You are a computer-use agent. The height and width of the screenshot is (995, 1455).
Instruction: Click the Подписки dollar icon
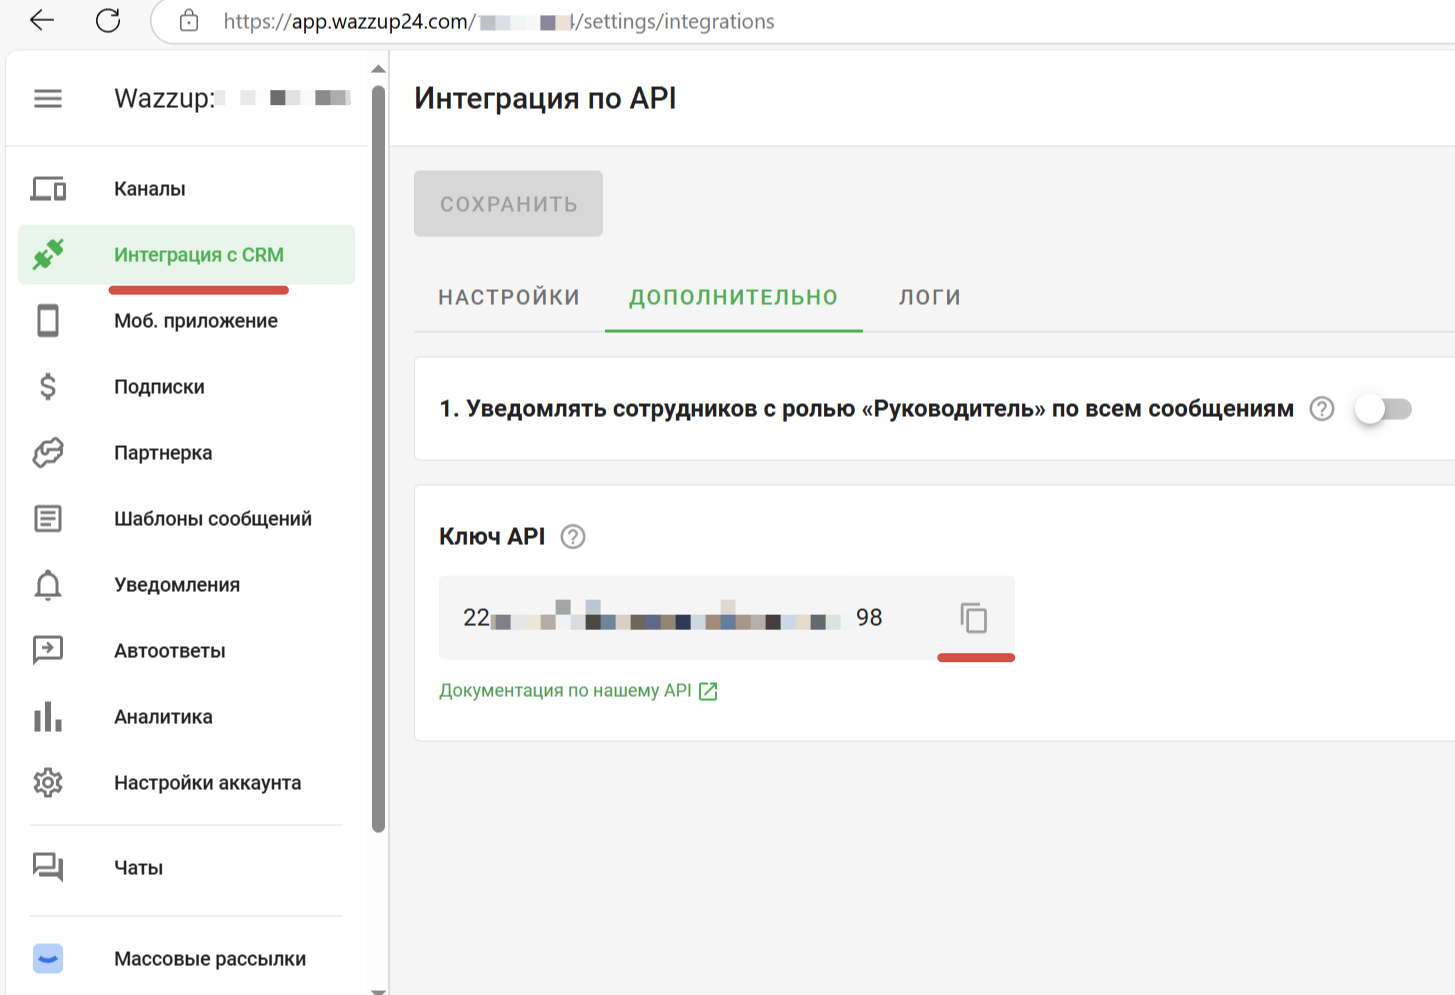[48, 386]
